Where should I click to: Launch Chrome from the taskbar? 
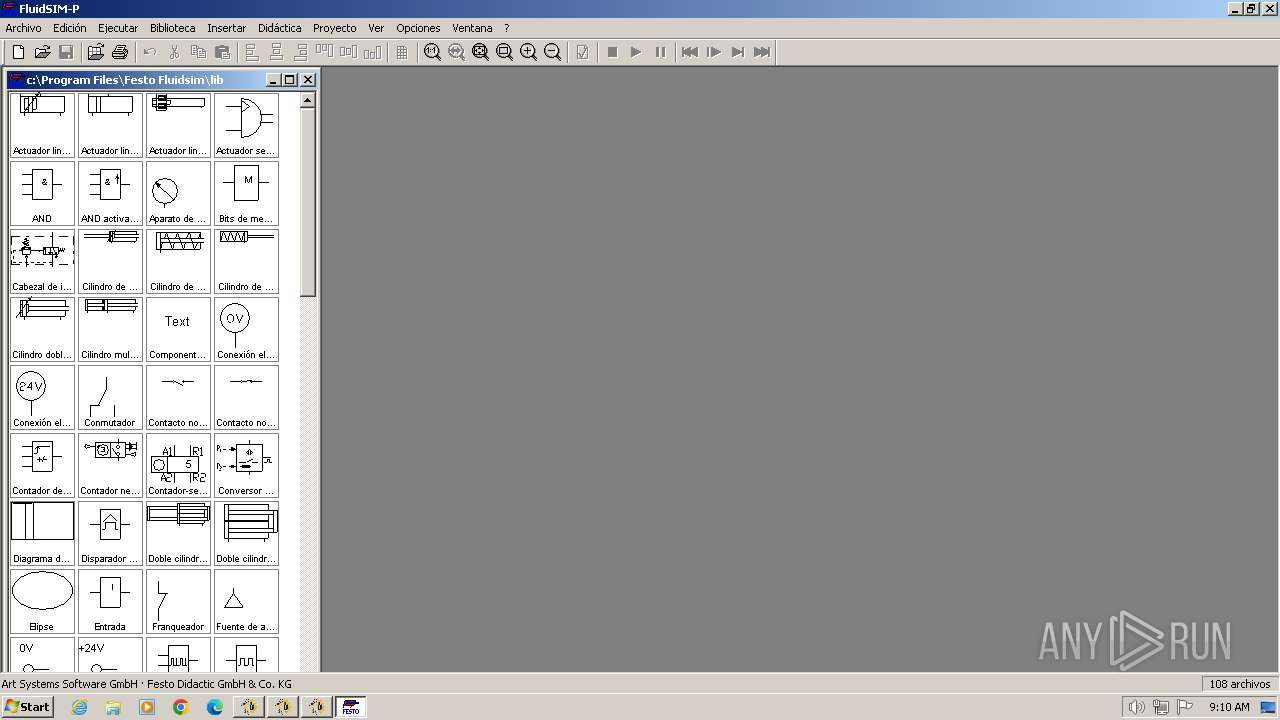pos(181,707)
